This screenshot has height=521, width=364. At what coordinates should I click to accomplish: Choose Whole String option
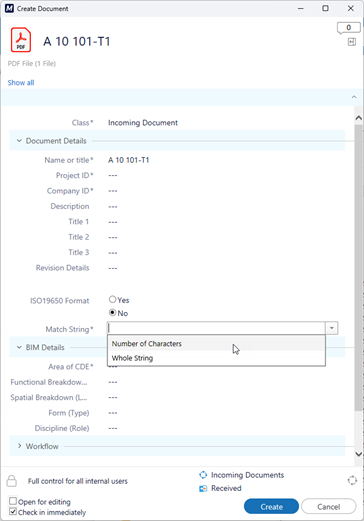216,358
